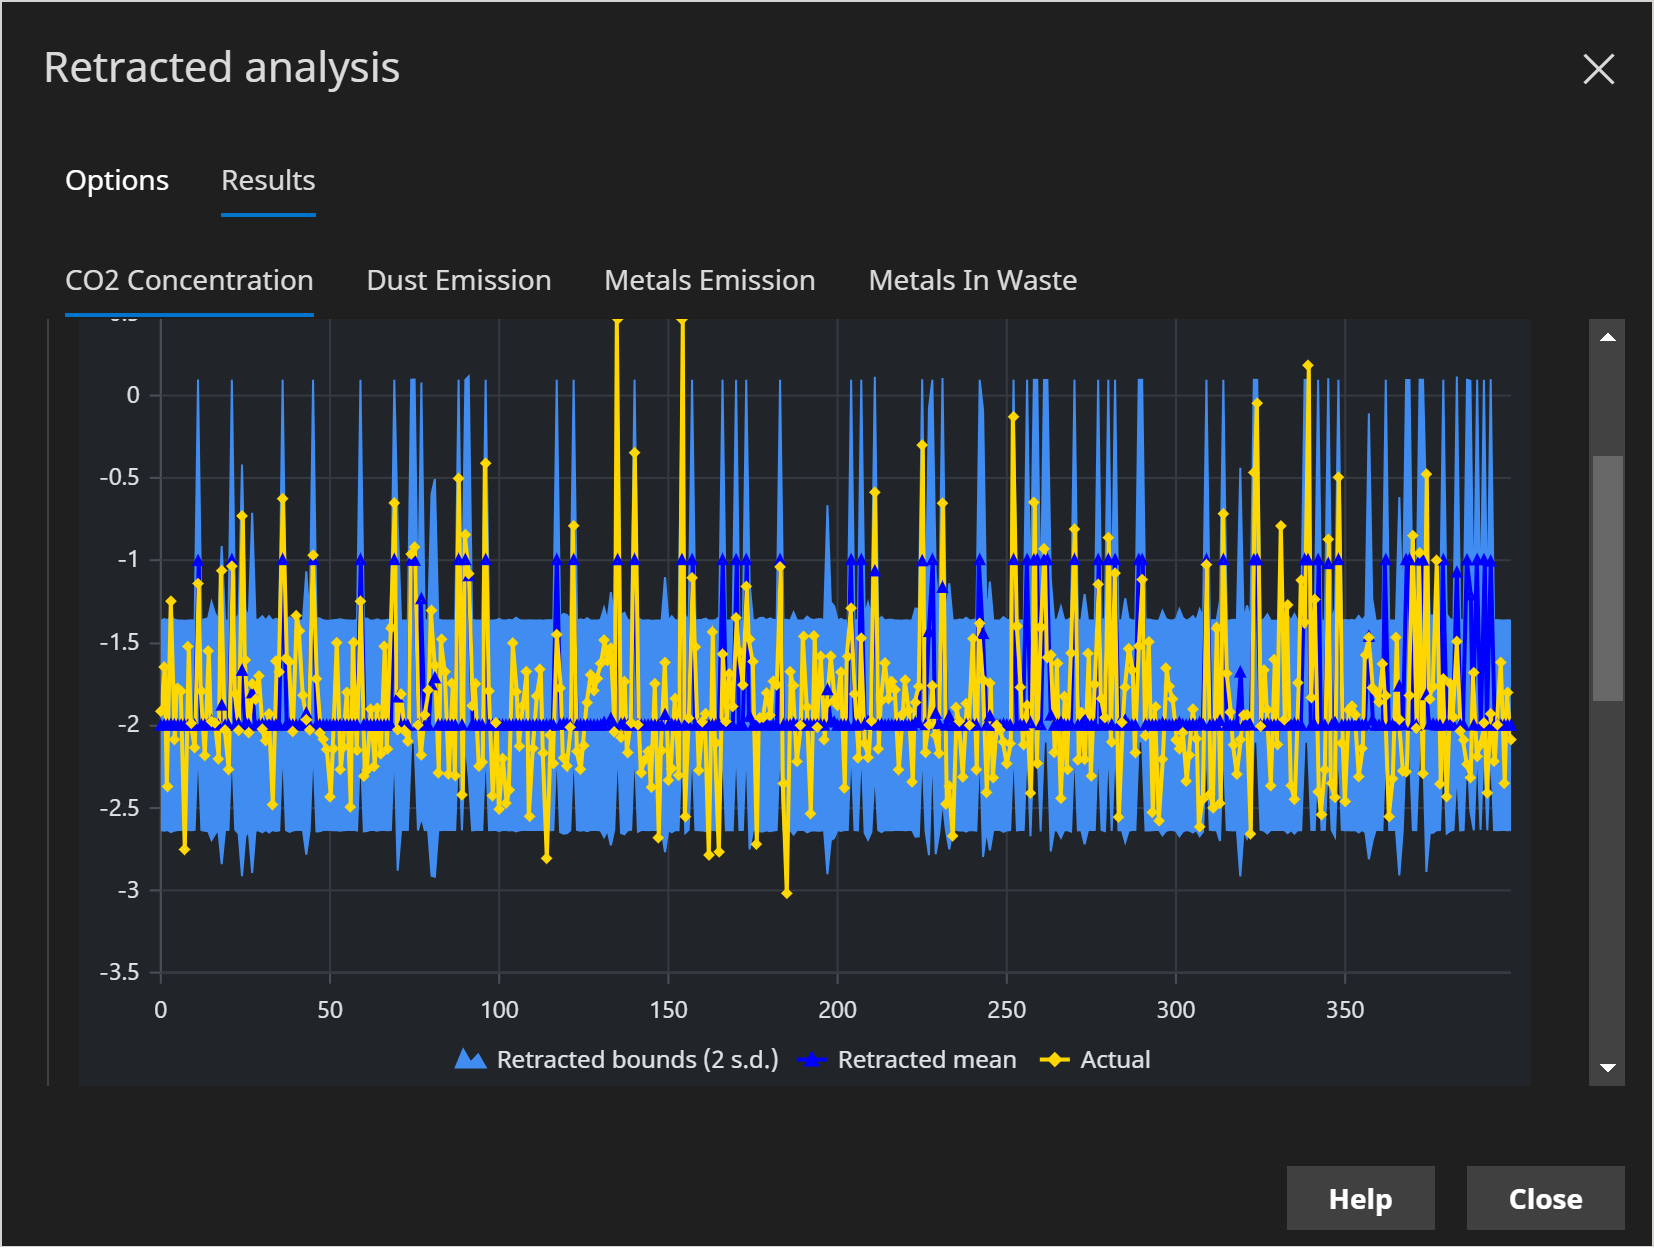Click the Retracted analysis dialog title

pos(222,68)
